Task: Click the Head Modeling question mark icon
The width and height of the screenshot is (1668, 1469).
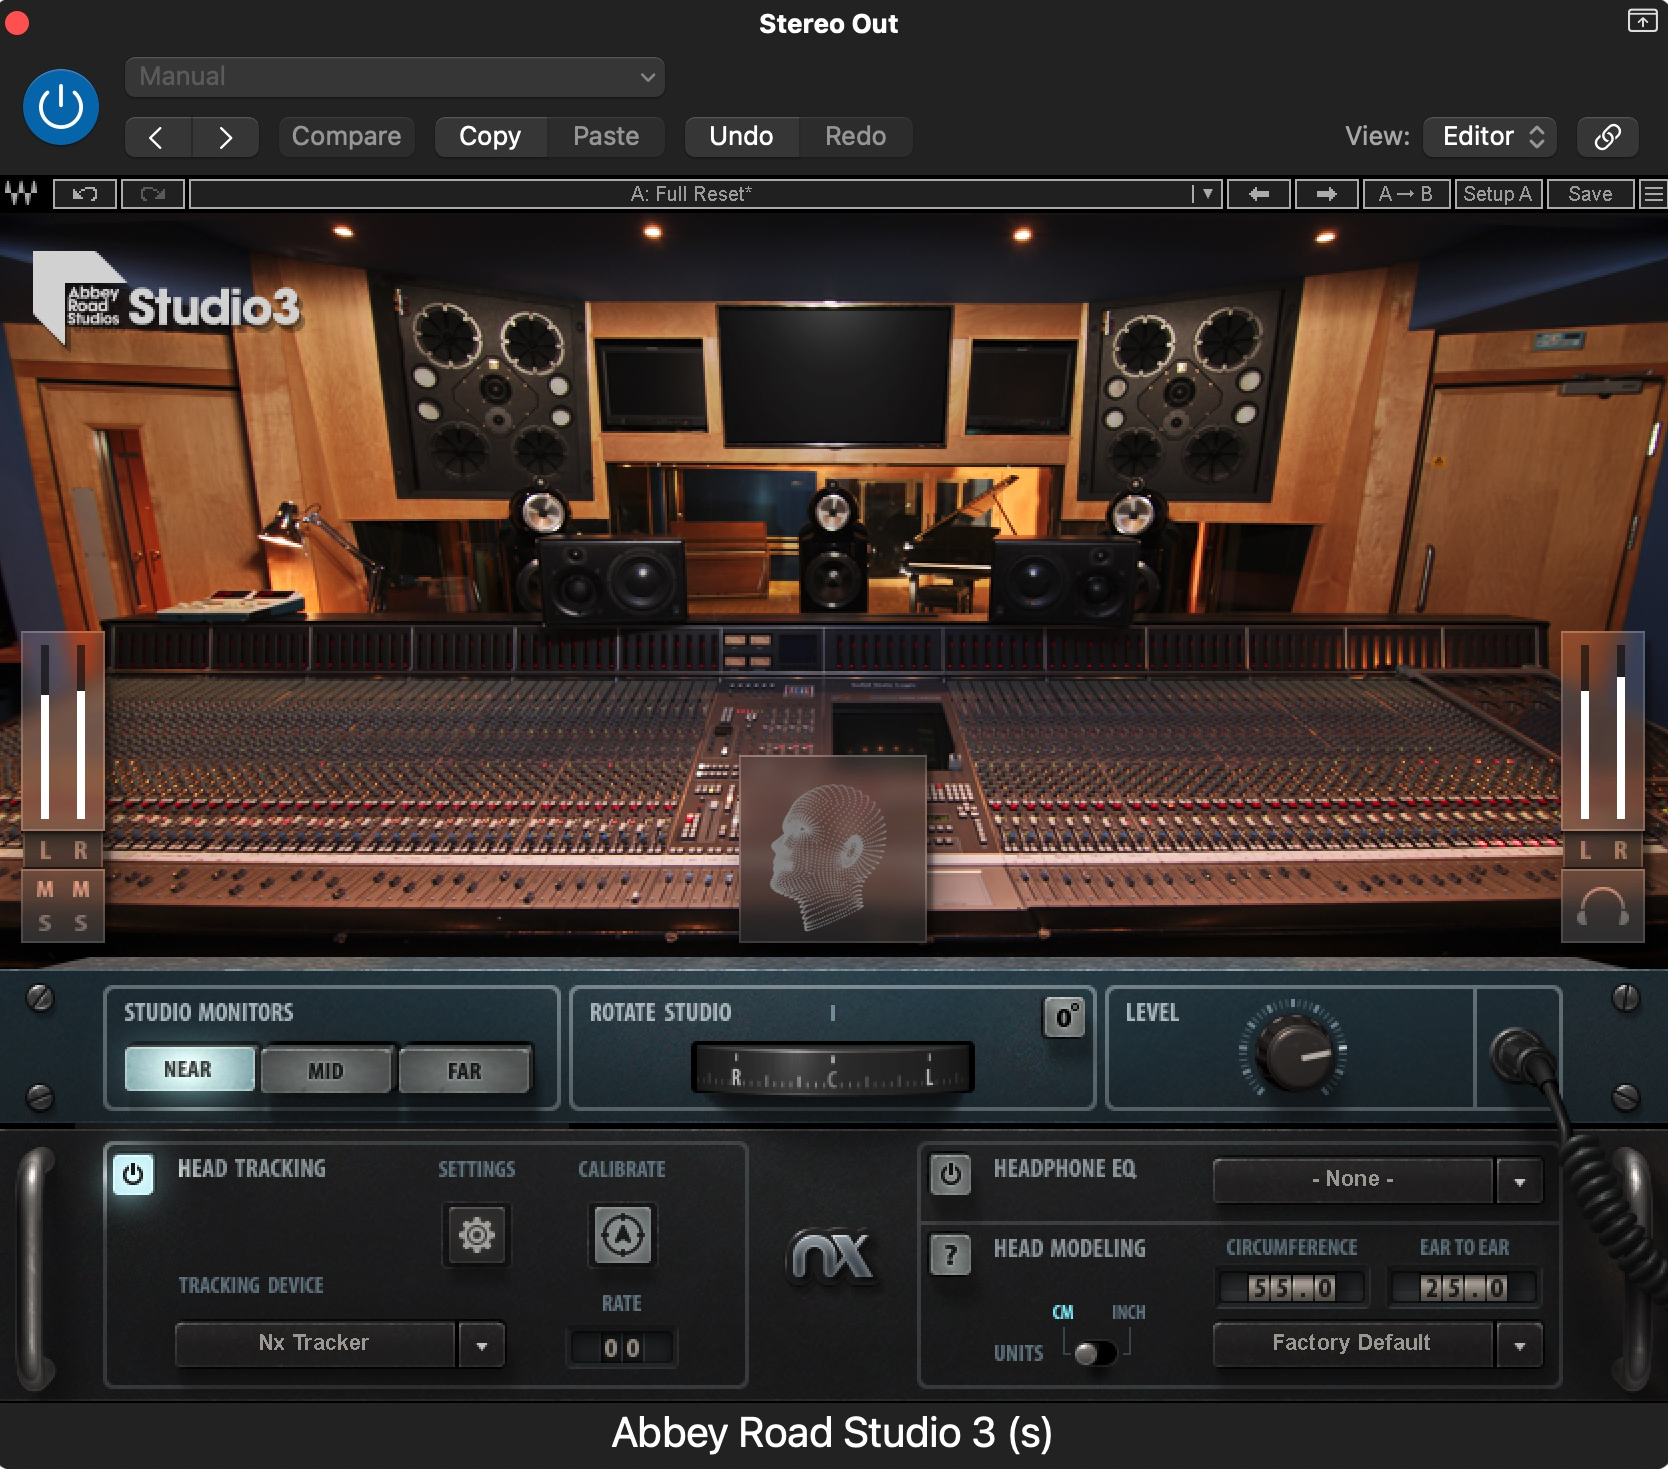Action: (948, 1254)
